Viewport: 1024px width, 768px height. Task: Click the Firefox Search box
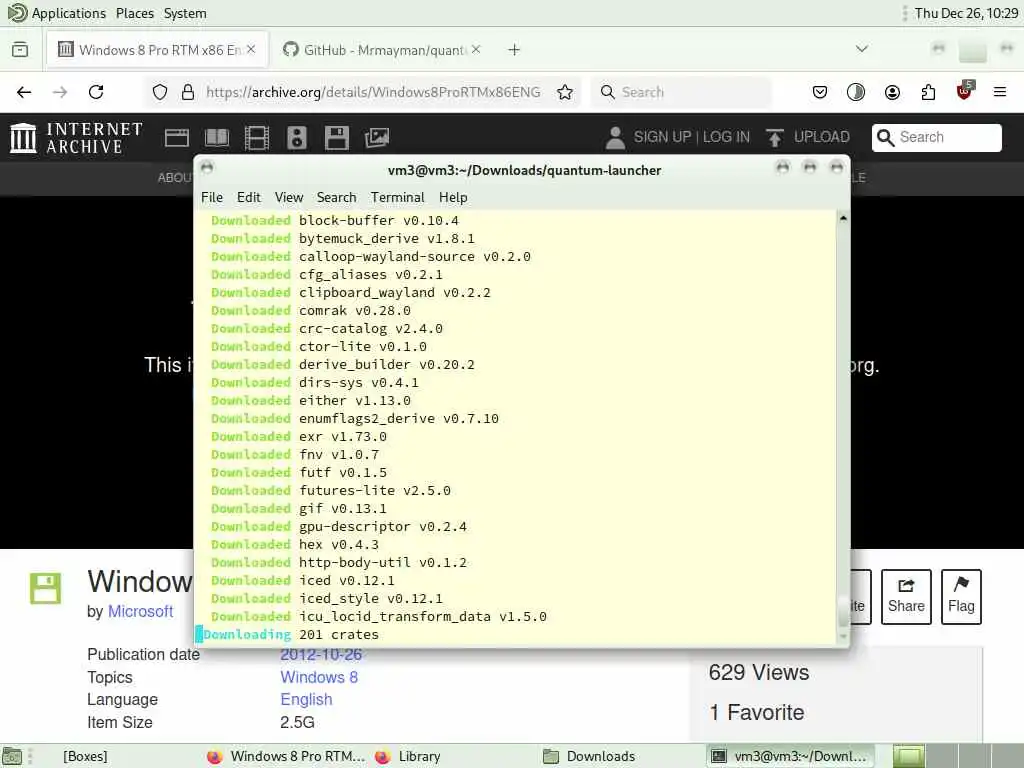(681, 92)
